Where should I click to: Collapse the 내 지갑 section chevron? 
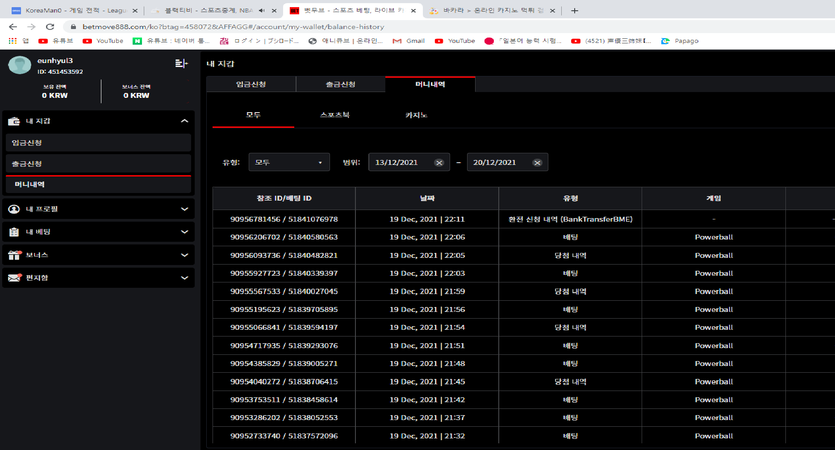point(184,121)
